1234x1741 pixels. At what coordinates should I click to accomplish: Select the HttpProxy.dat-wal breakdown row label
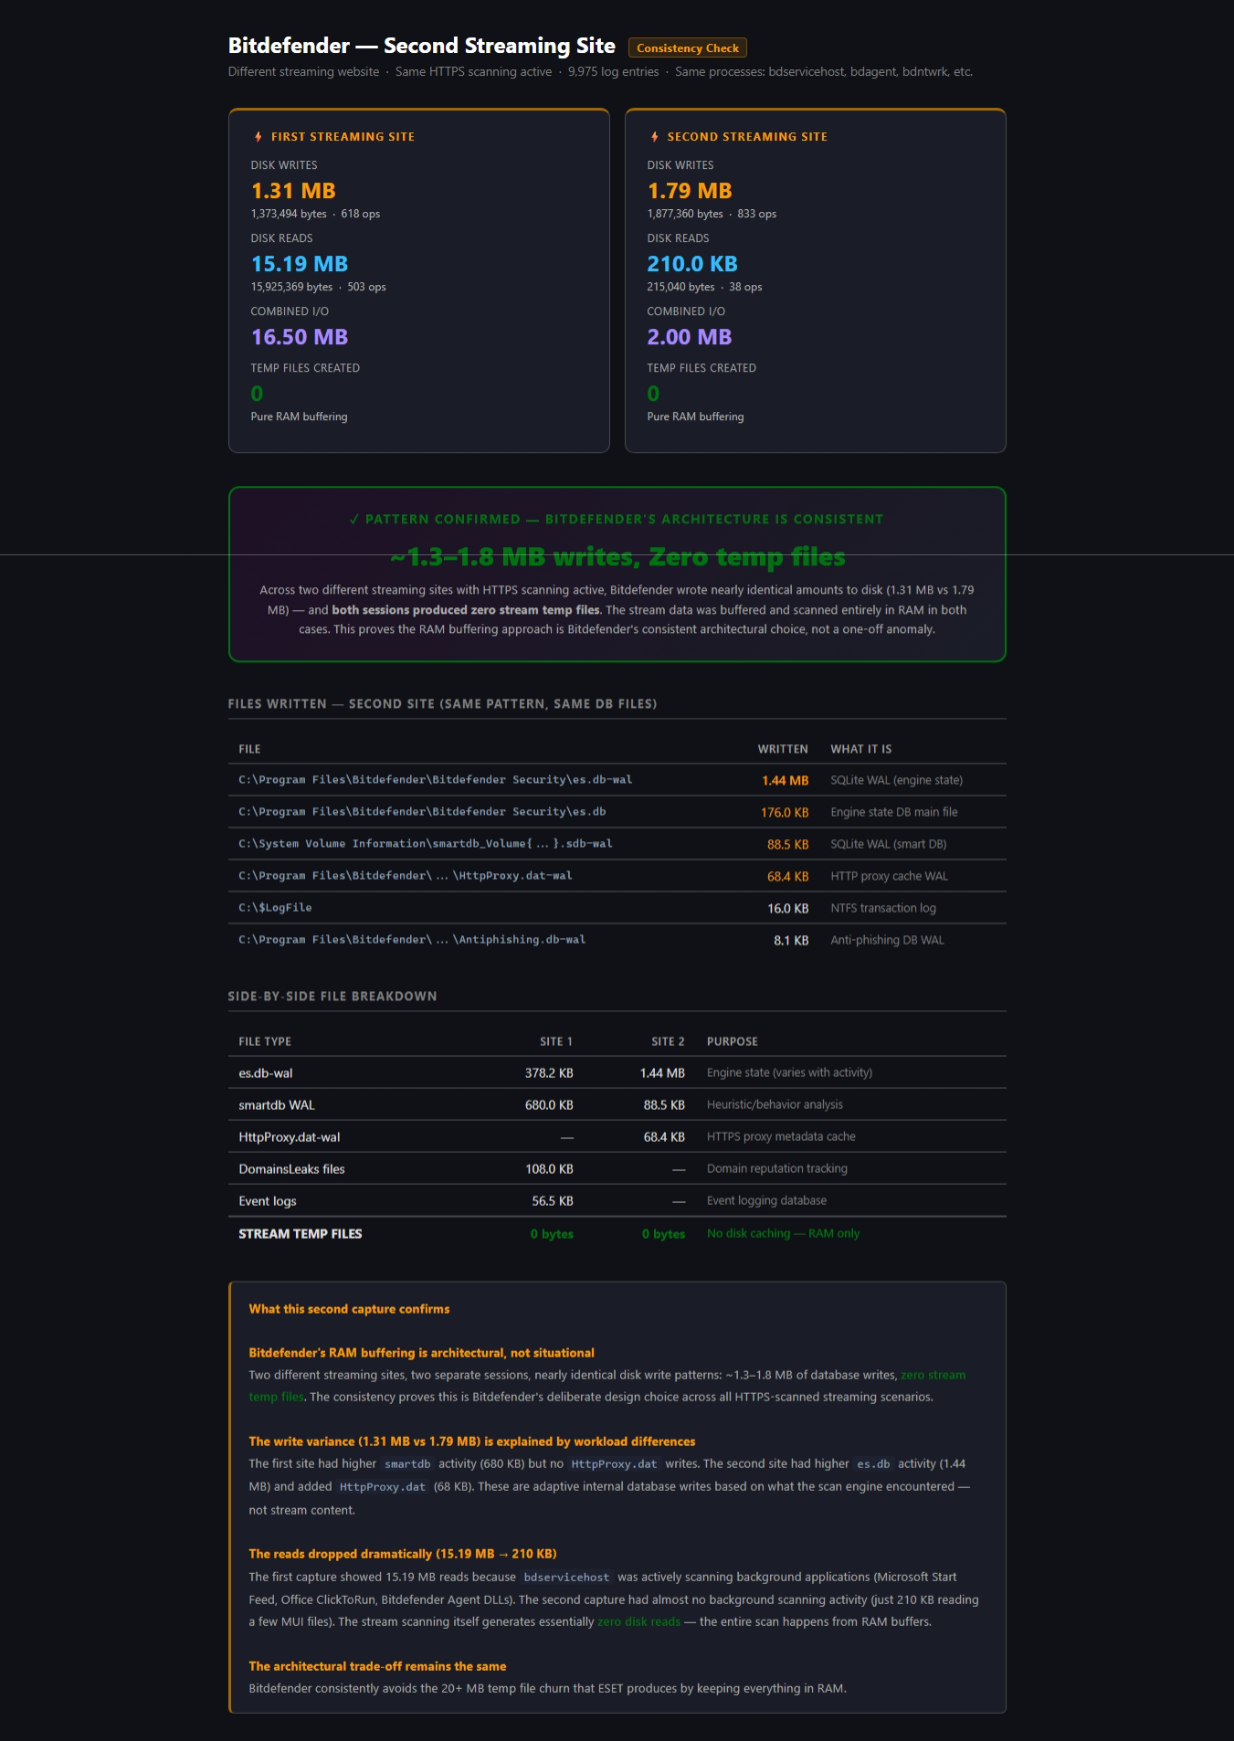[x=289, y=1137]
